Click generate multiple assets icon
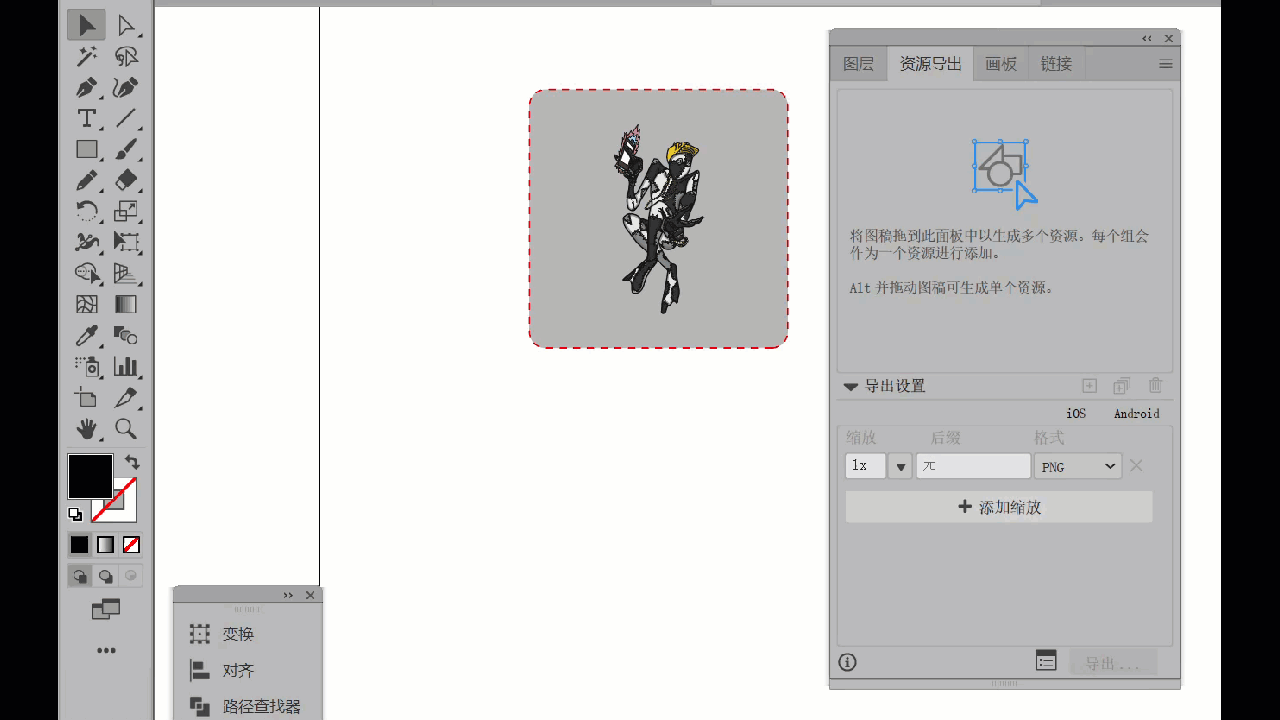Image resolution: width=1280 pixels, height=720 pixels. 1122,386
